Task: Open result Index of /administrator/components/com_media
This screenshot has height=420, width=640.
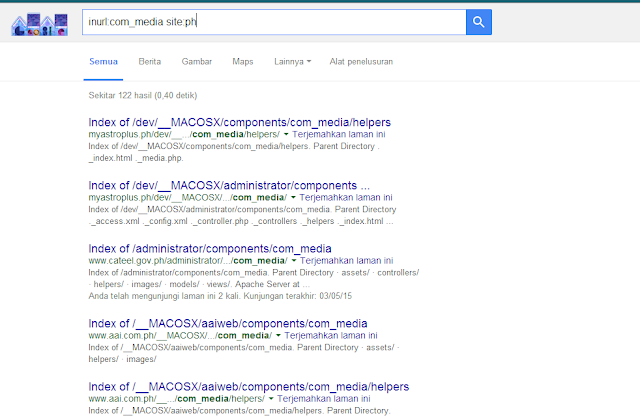Action: tap(210, 249)
